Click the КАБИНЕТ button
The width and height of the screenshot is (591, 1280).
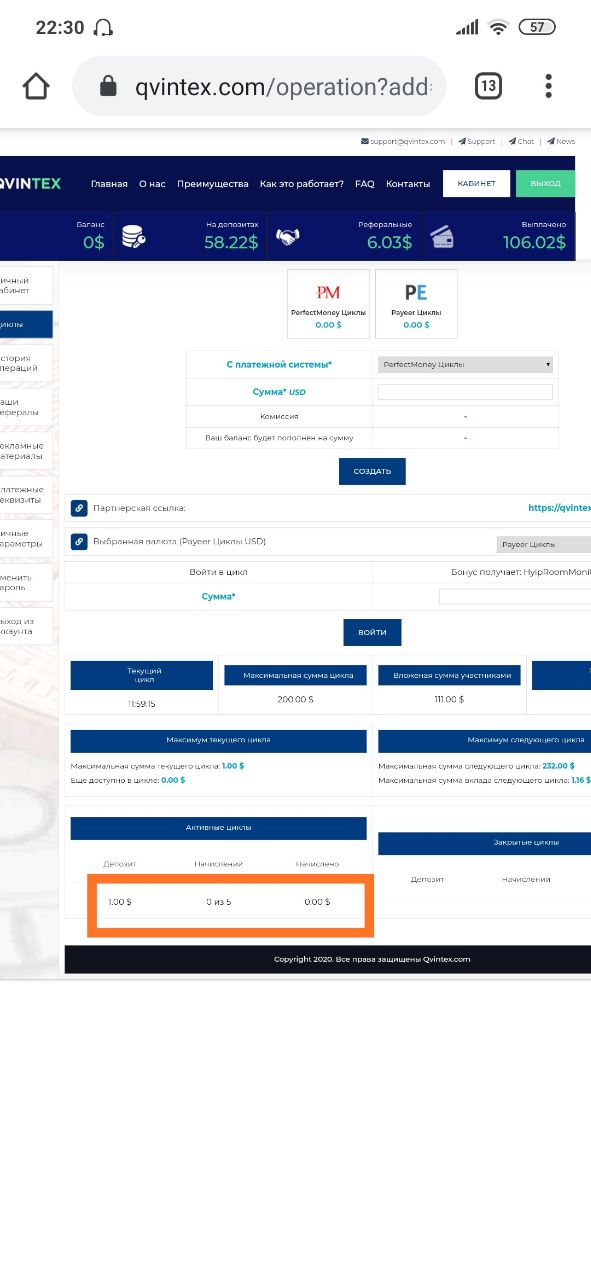tap(476, 183)
